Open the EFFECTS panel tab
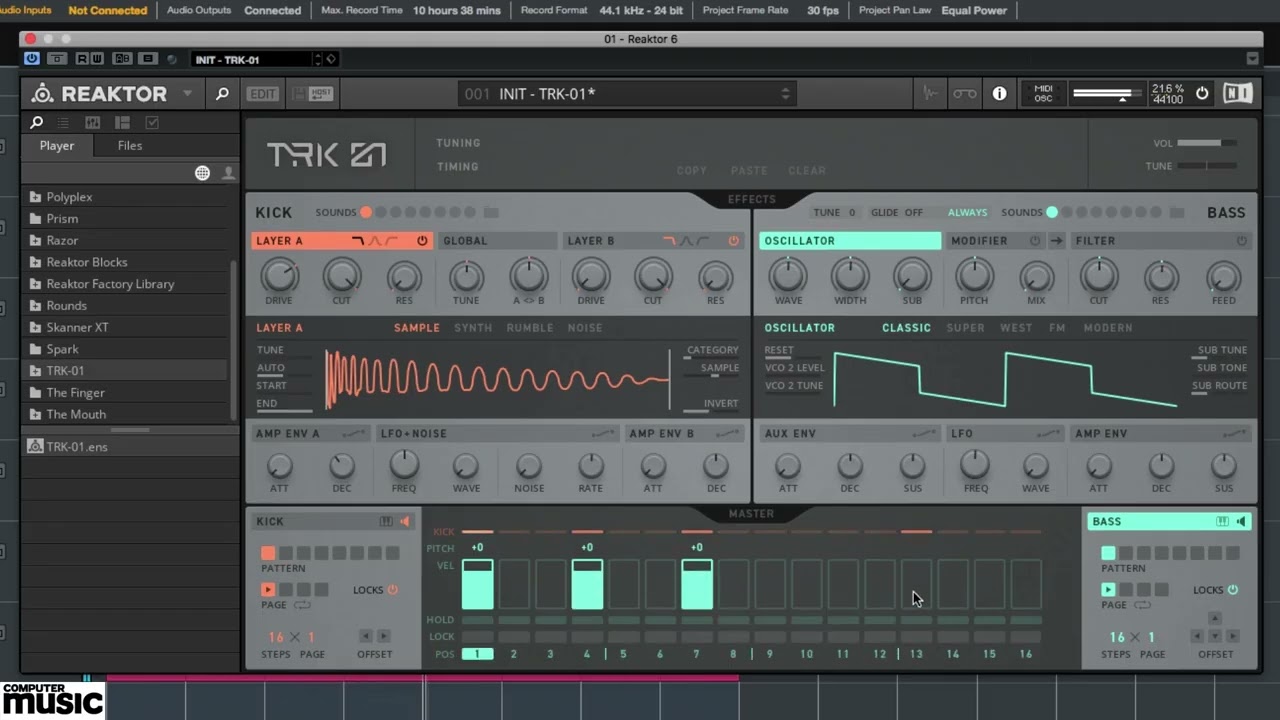Screen dimensions: 1280x720 click(752, 199)
